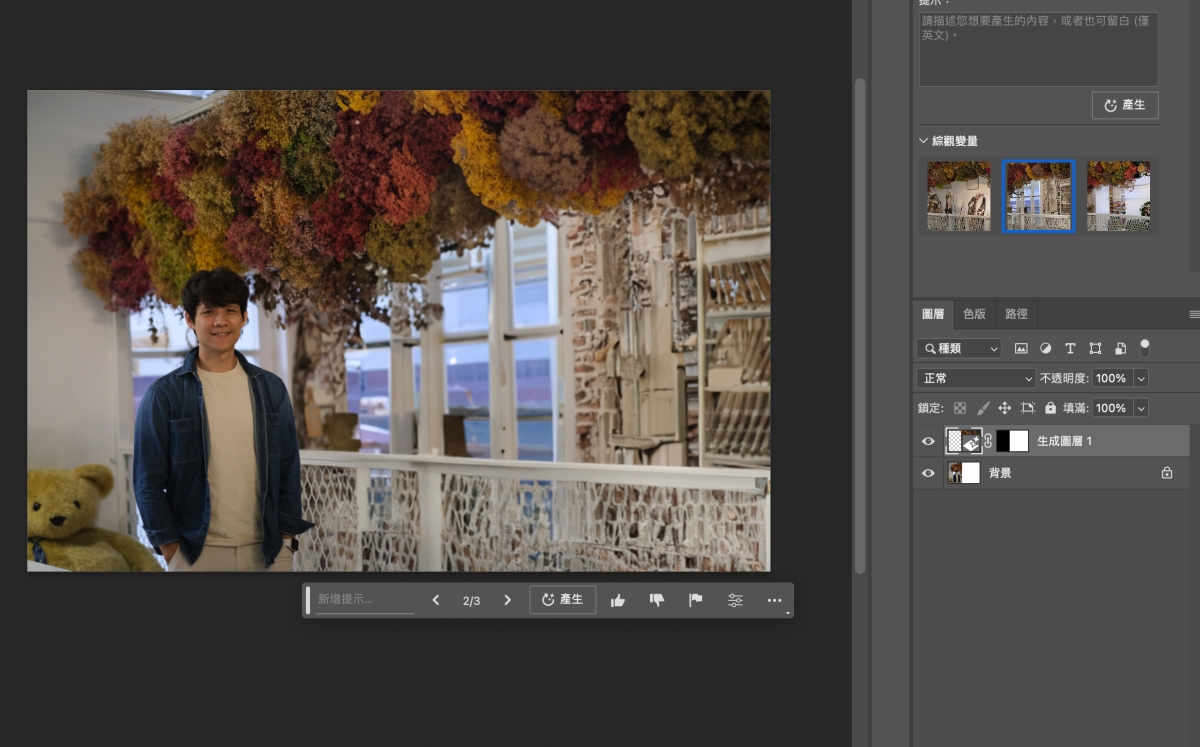Switch to the 色版 channels tab

tap(974, 314)
